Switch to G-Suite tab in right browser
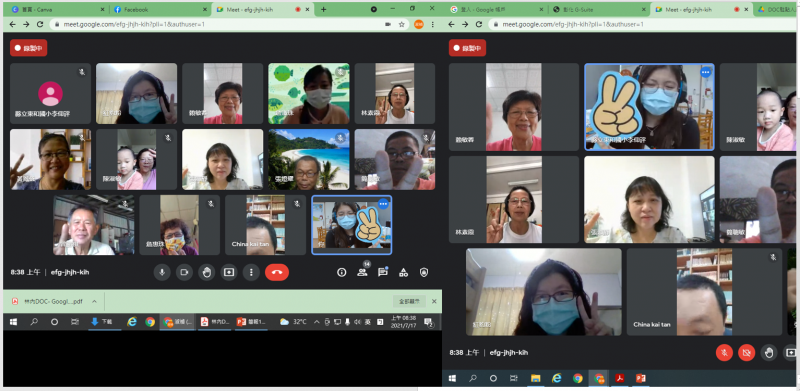The width and height of the screenshot is (800, 391). 599,9
